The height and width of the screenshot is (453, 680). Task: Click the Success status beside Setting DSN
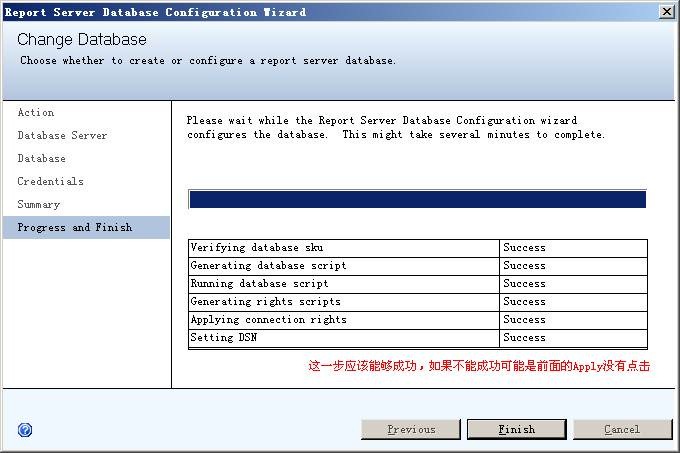pos(524,338)
